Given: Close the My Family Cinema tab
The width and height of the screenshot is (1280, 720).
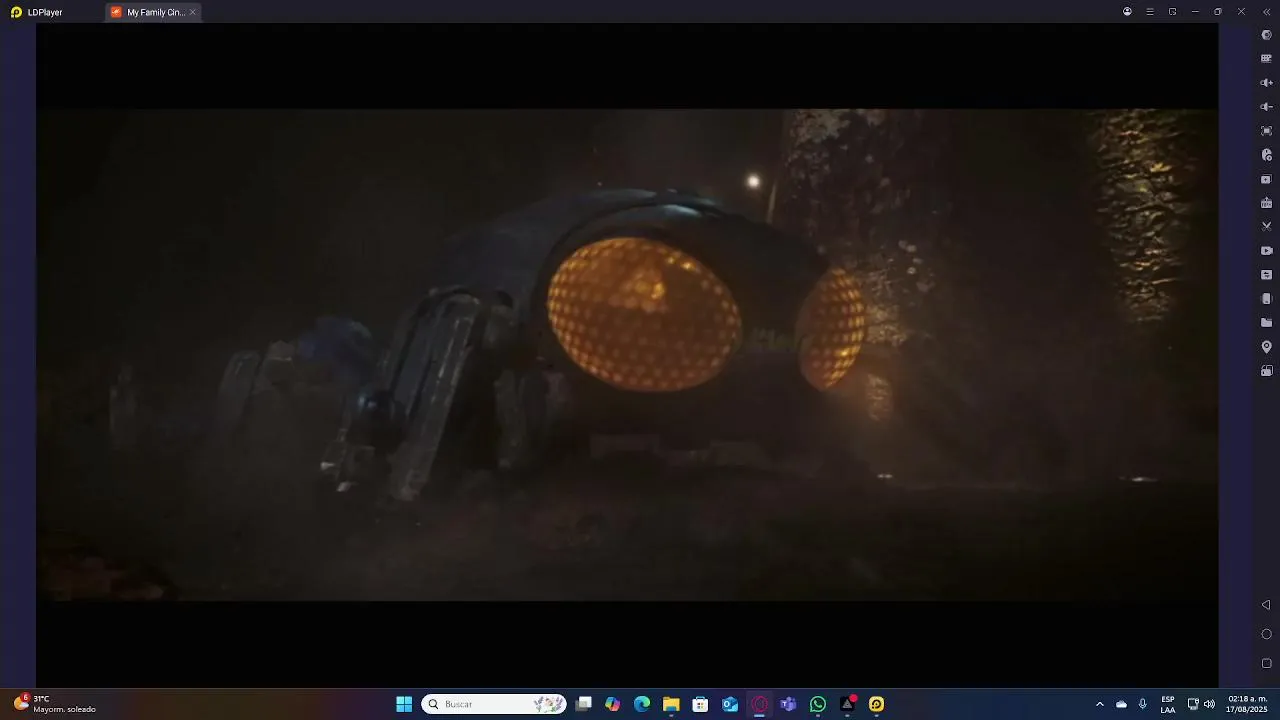Looking at the screenshot, I should tap(193, 12).
